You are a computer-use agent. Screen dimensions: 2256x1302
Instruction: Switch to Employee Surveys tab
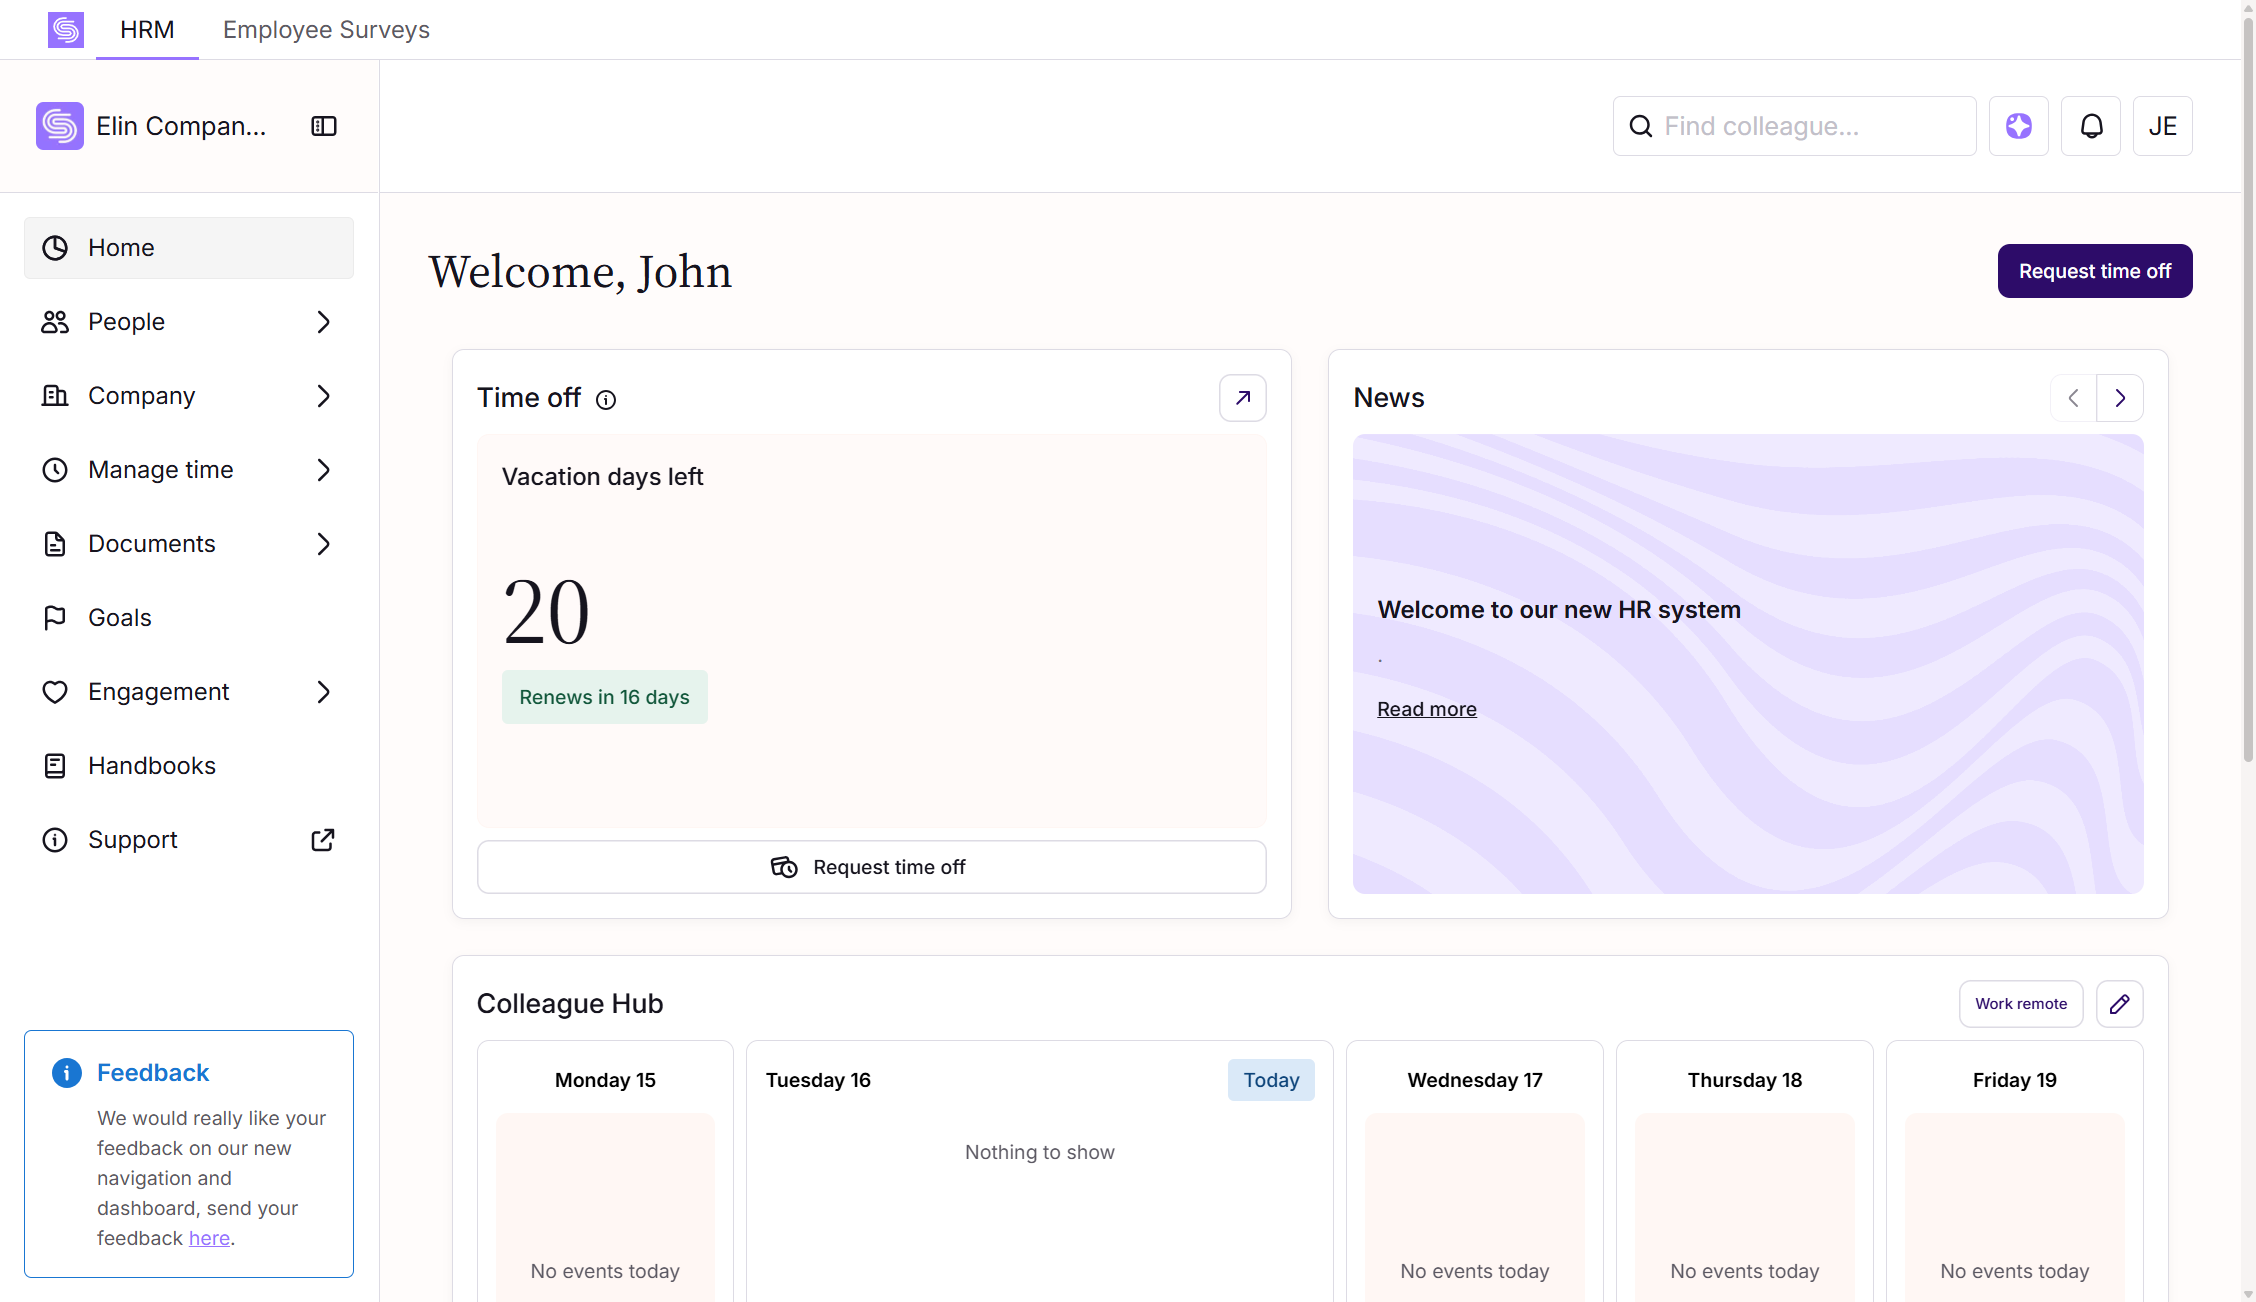click(x=326, y=30)
